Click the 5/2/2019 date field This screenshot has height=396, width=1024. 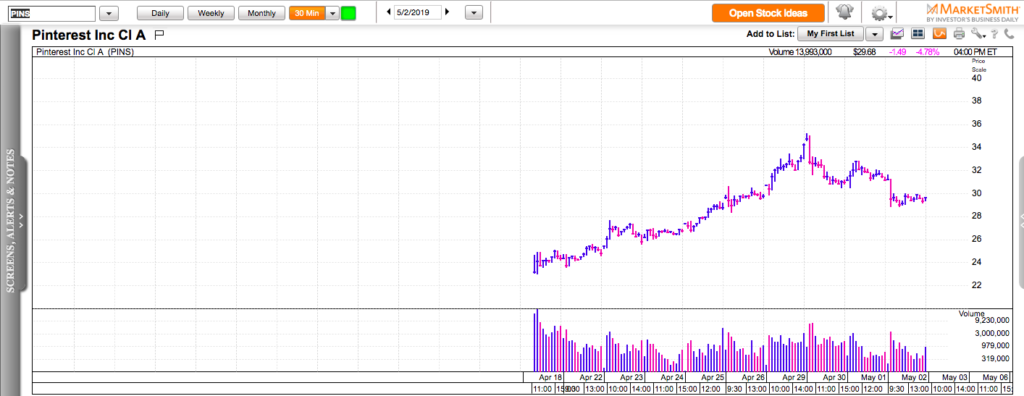pyautogui.click(x=418, y=12)
